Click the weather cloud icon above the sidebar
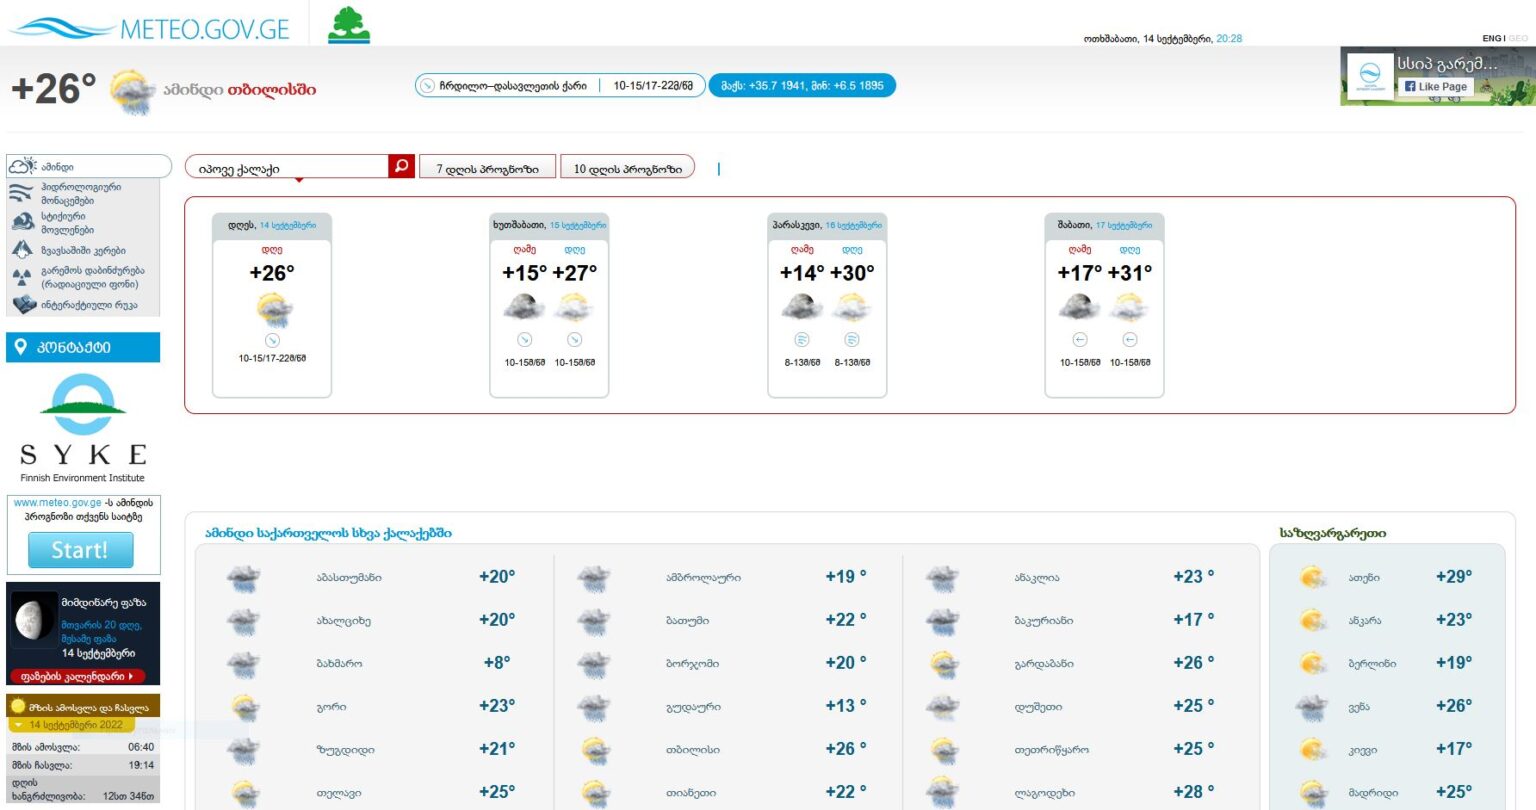The height and width of the screenshot is (810, 1536). 20,166
